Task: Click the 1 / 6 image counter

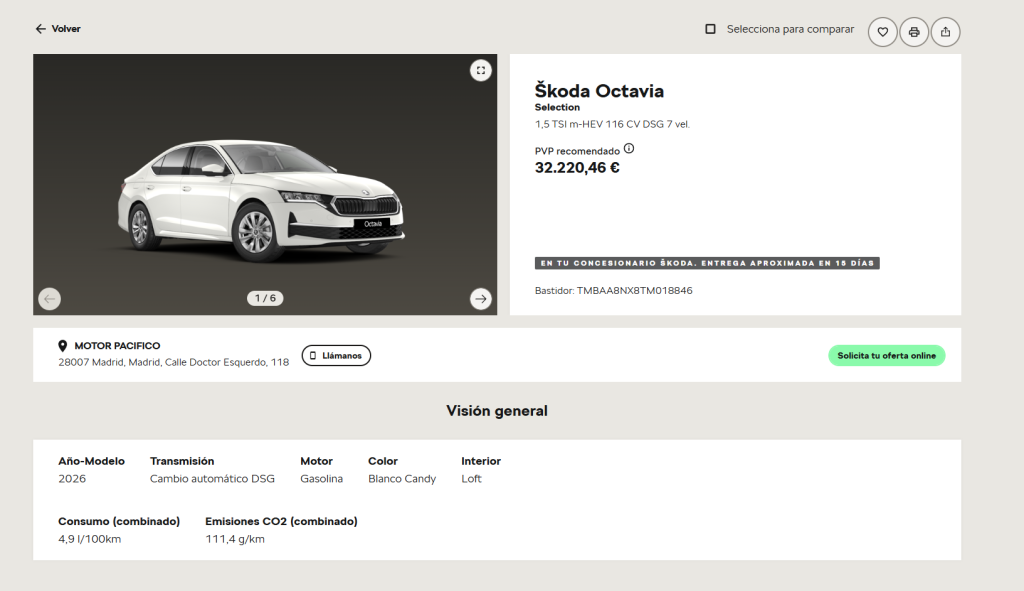Action: coord(265,298)
